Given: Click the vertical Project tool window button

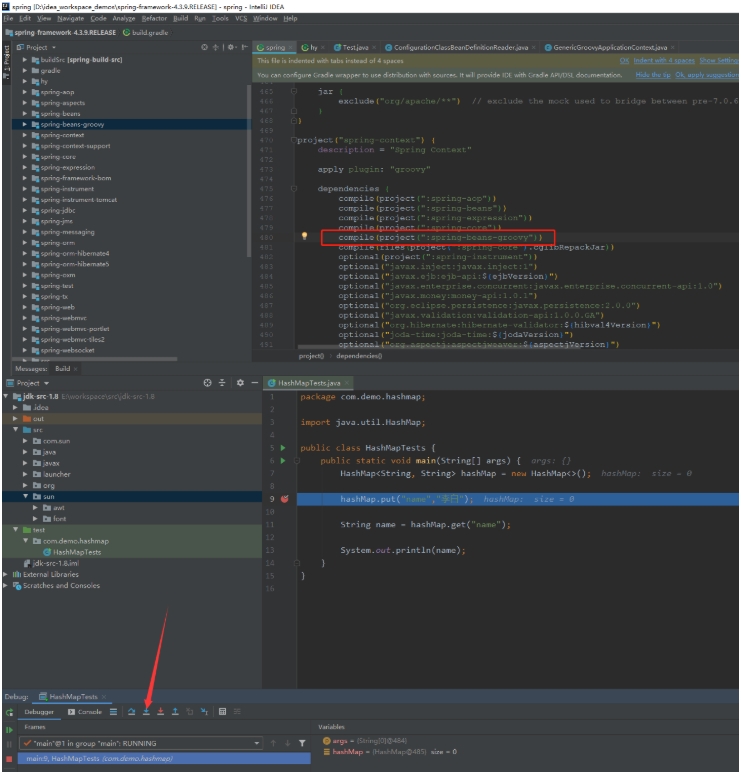Looking at the screenshot, I should 6,63.
